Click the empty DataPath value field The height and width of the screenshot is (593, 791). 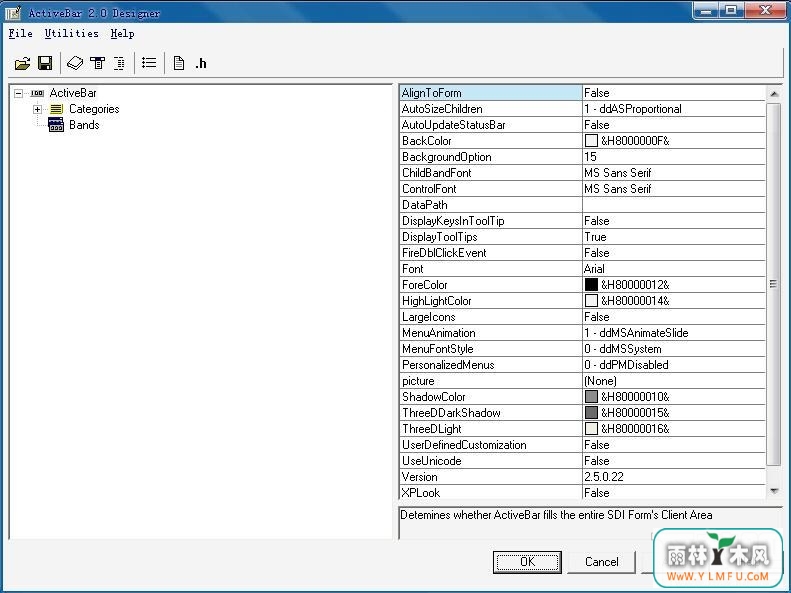(673, 205)
